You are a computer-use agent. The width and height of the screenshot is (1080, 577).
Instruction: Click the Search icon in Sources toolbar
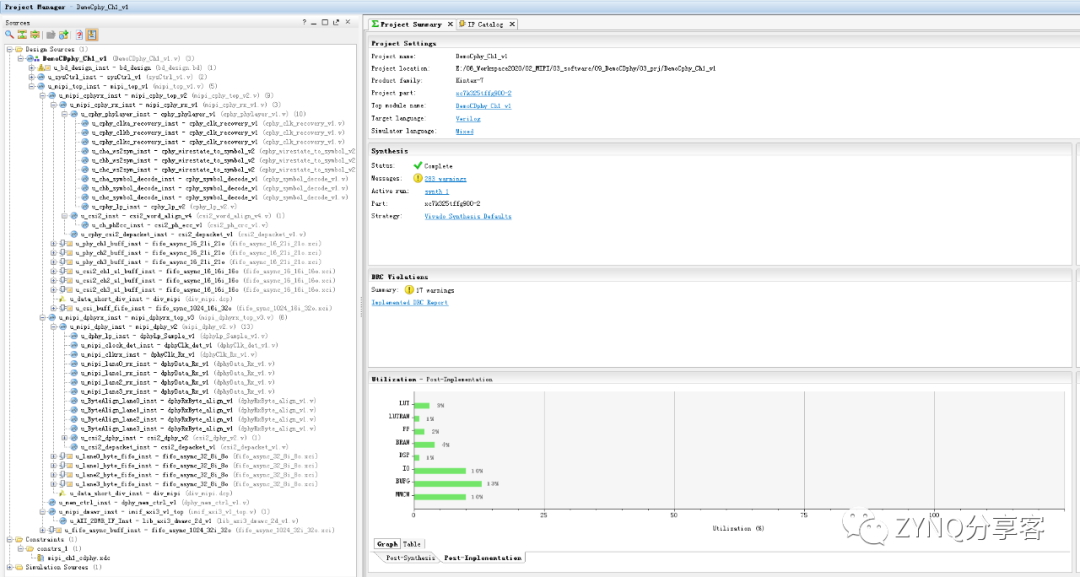[x=9, y=35]
